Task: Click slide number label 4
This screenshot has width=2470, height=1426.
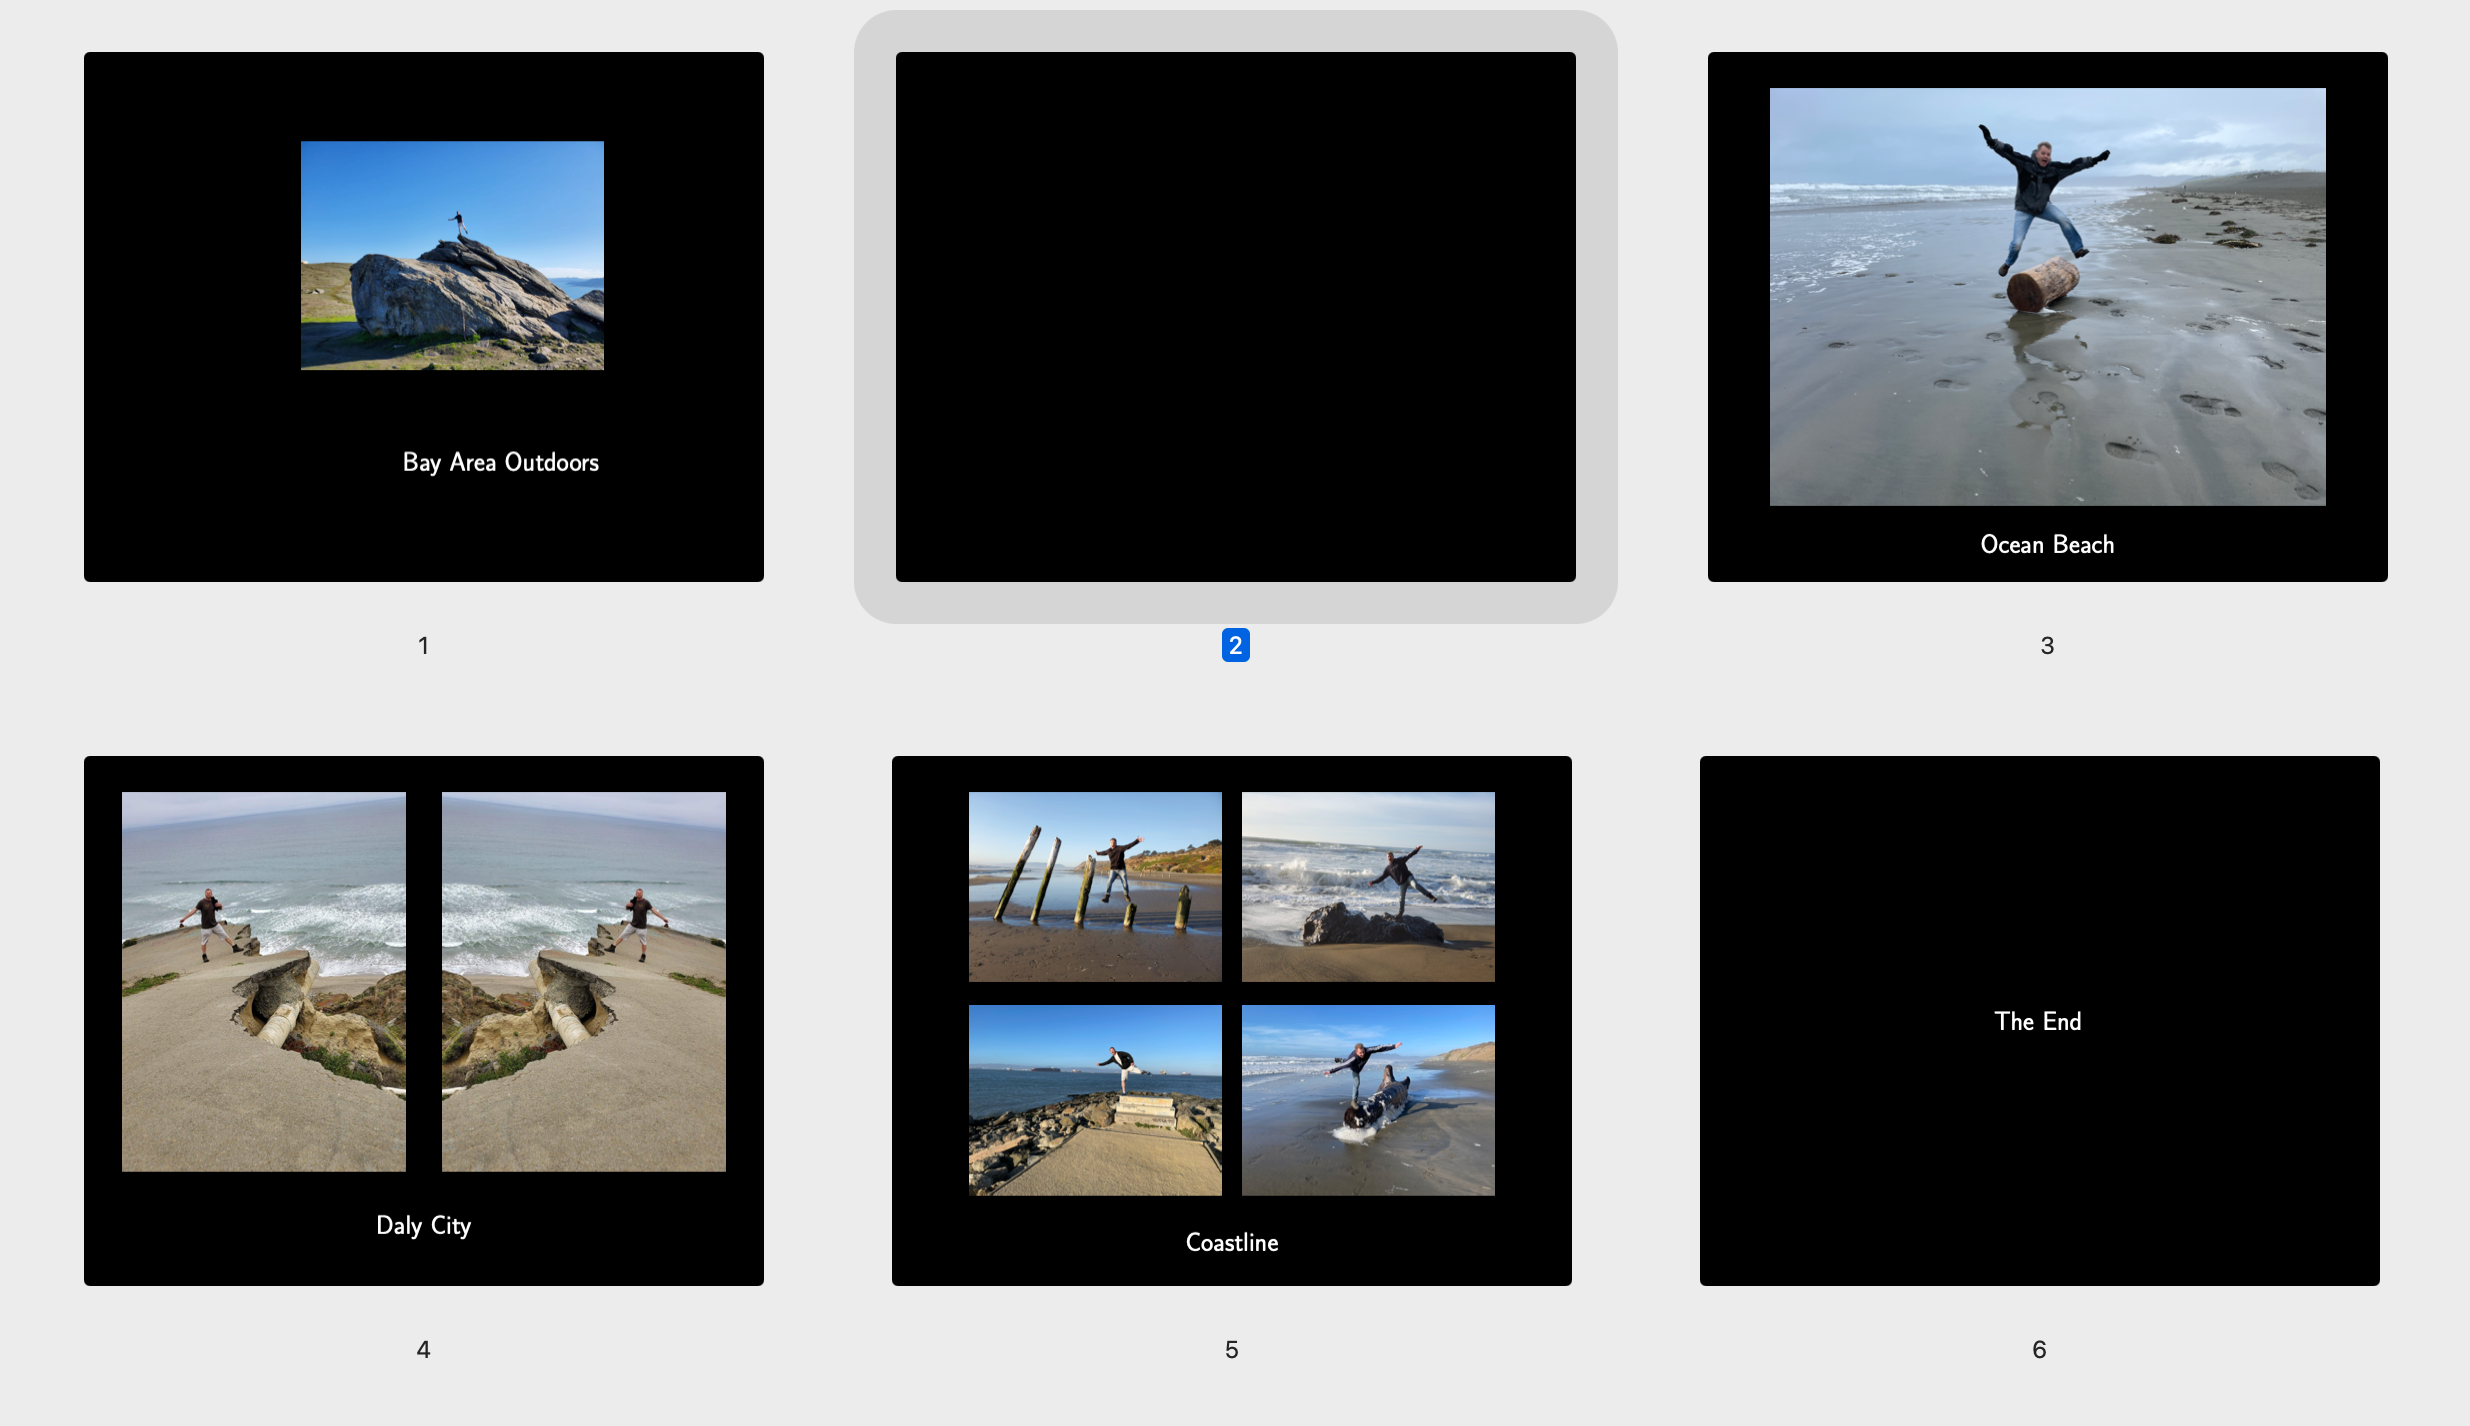Action: [x=424, y=1350]
